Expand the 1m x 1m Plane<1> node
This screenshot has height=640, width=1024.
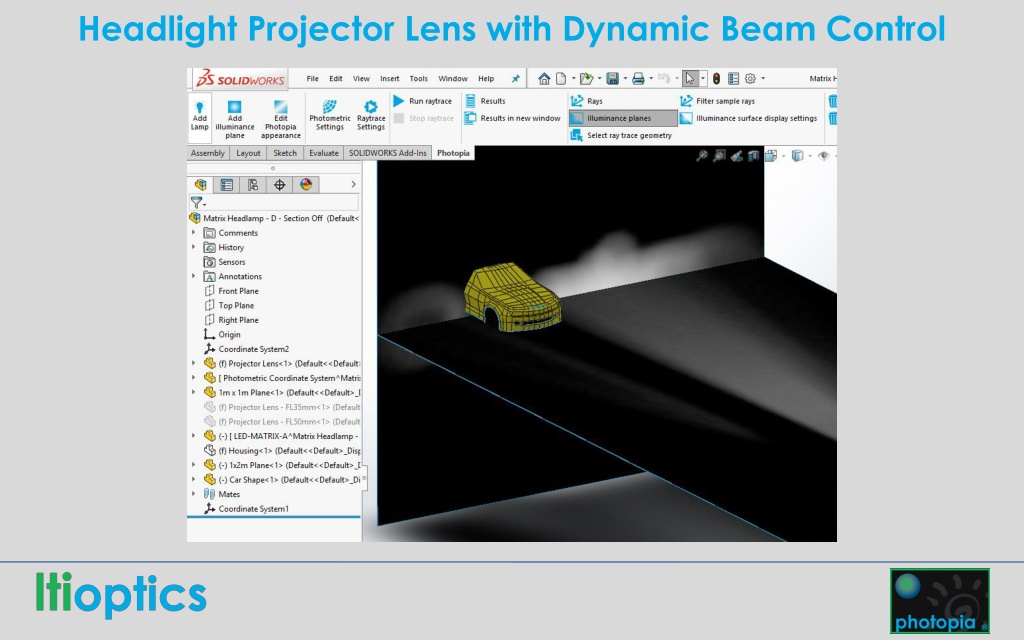coord(193,392)
